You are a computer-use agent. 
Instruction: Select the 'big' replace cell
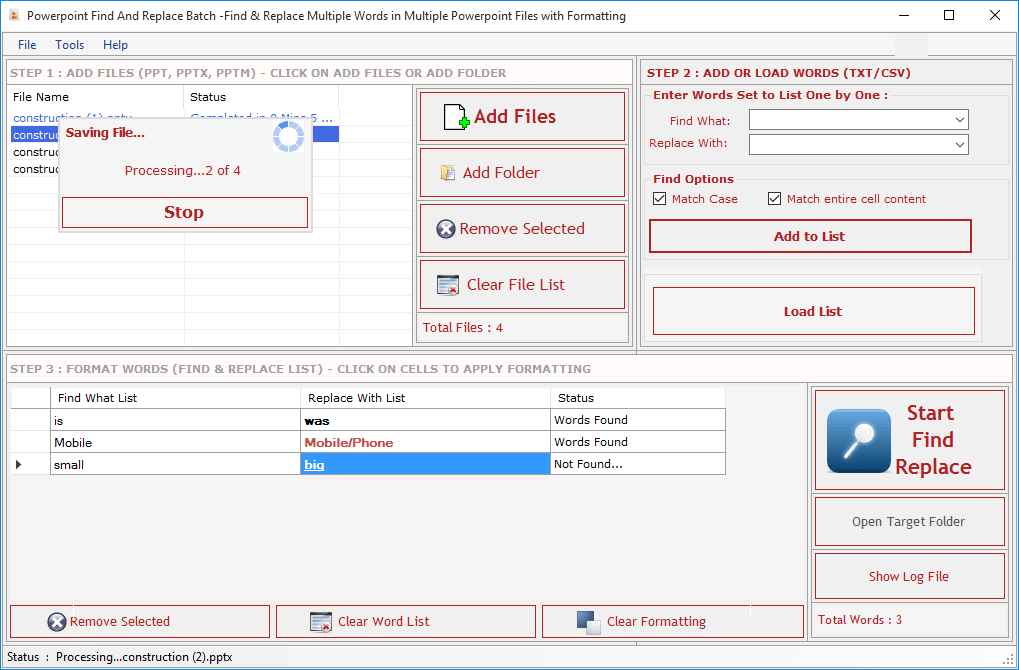click(x=426, y=465)
